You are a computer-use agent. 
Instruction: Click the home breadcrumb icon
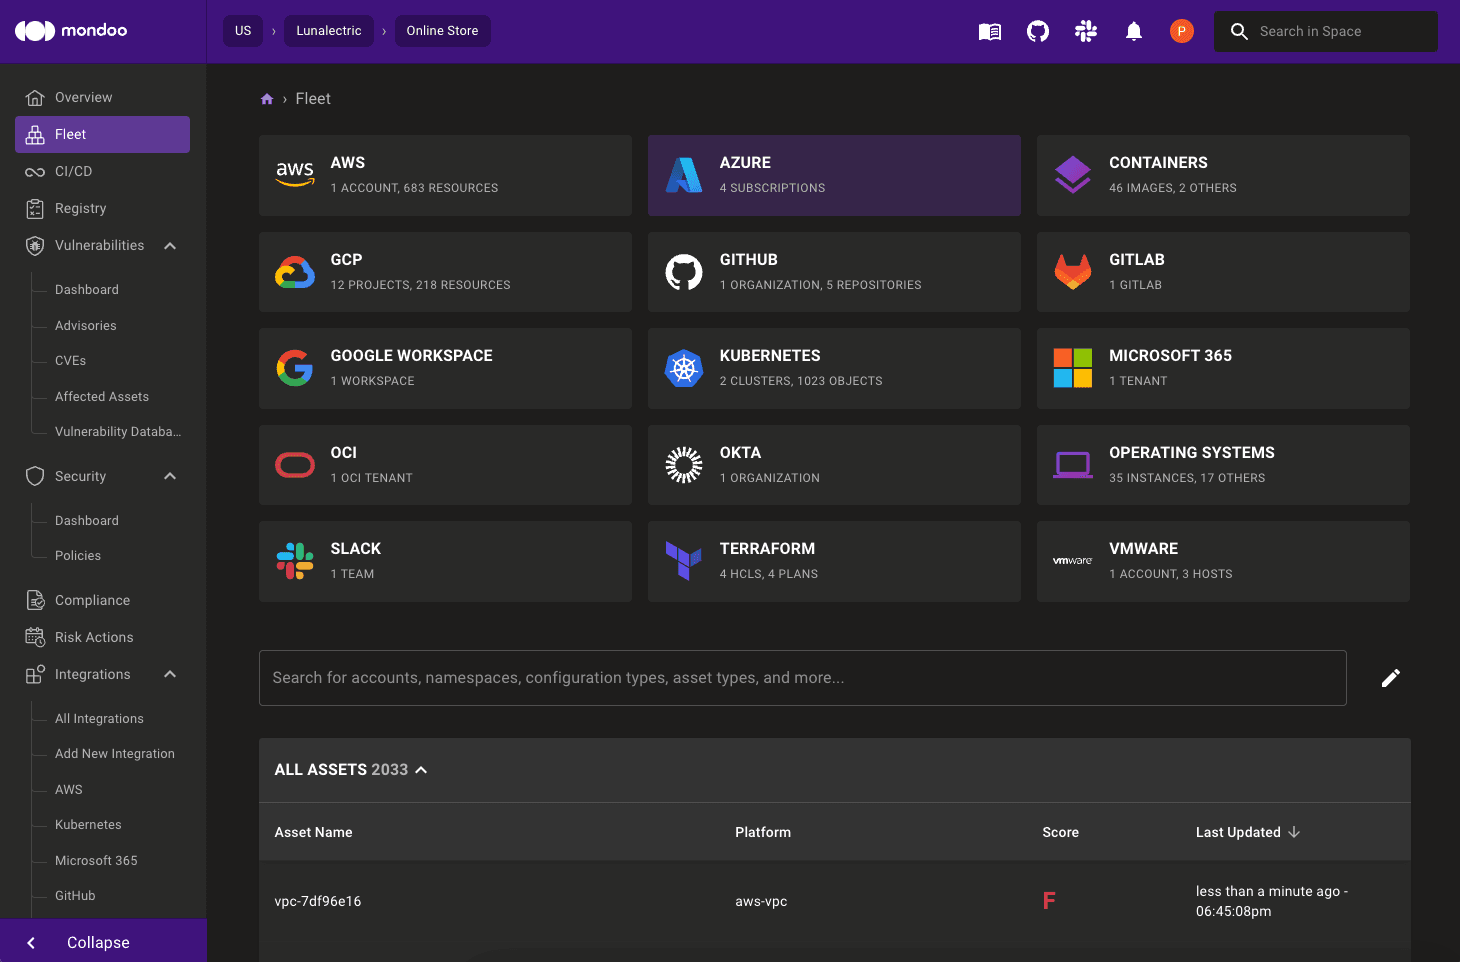267,99
